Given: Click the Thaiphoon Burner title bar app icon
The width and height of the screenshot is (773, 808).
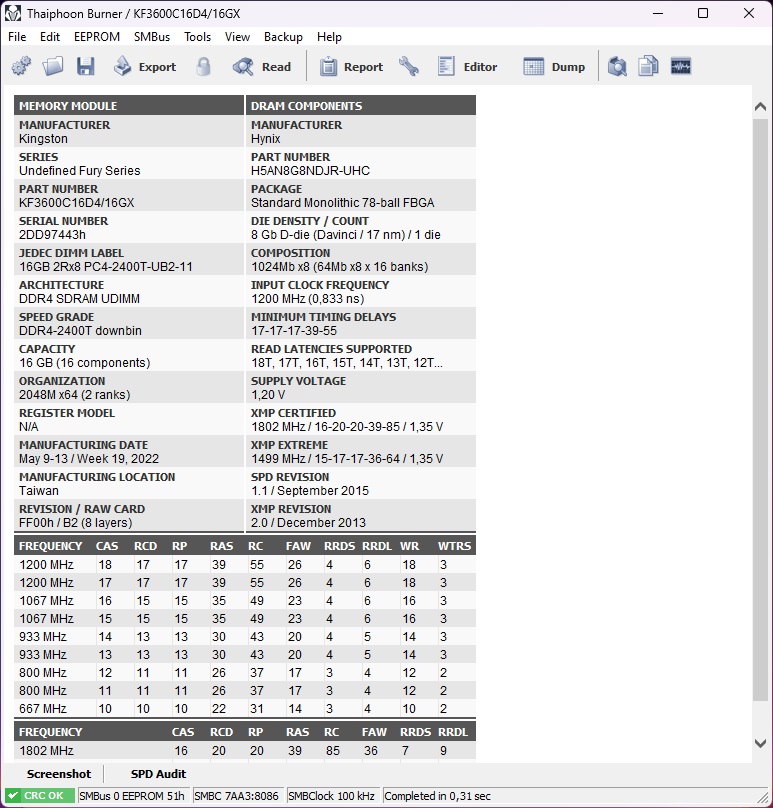Looking at the screenshot, I should click(x=13, y=13).
